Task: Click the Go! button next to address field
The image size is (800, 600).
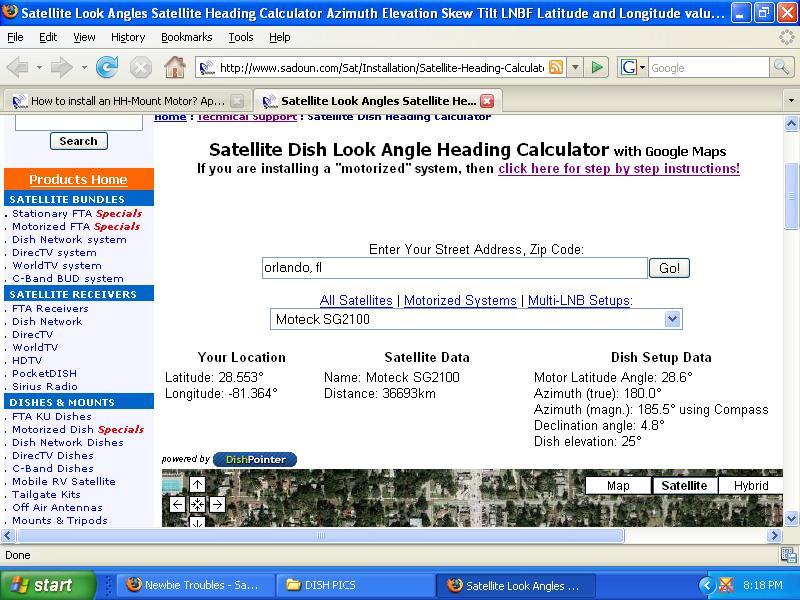Action: click(669, 268)
